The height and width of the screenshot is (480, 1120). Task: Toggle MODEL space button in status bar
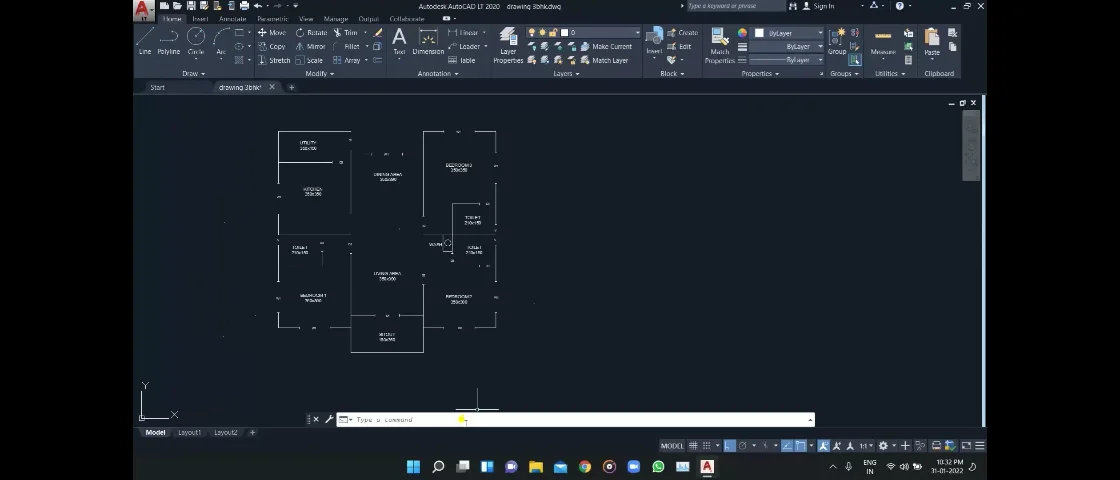pos(672,446)
